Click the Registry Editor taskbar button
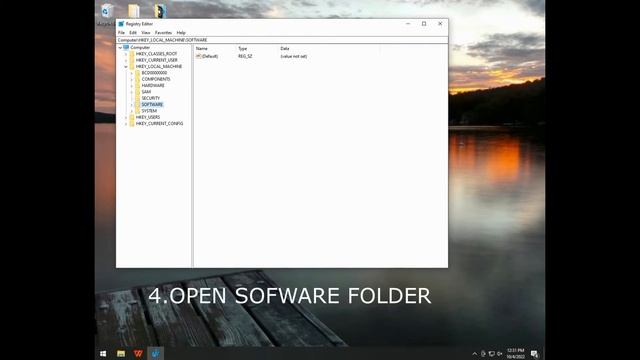This screenshot has height=360, width=640. point(156,353)
